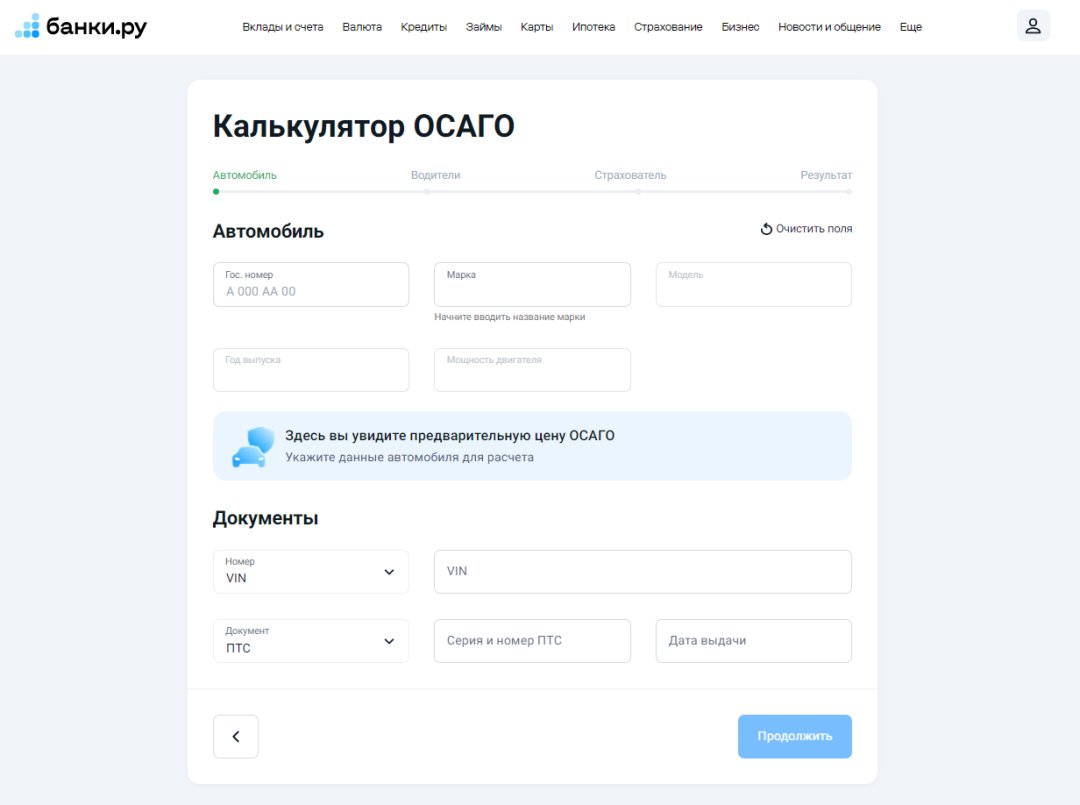Click the Дата выдачи field

pyautogui.click(x=753, y=641)
